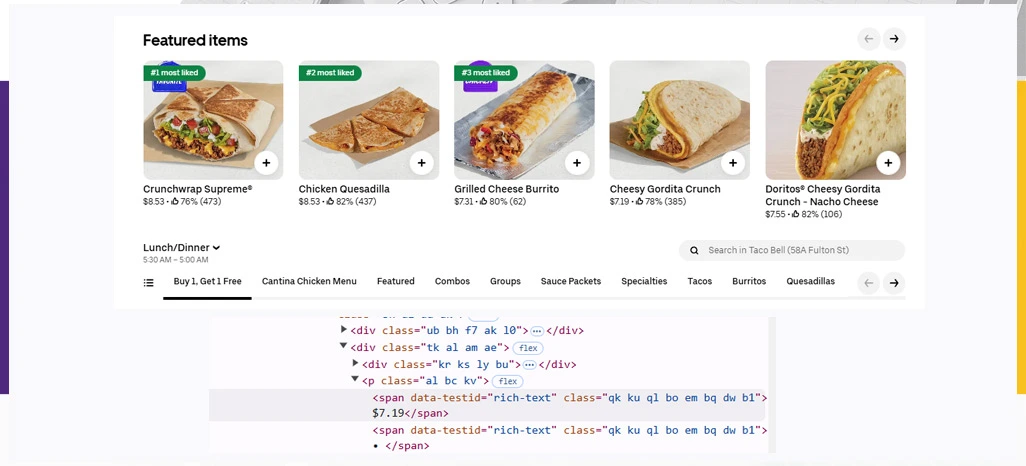Click price text $7.19 • 78% (385)
The width and height of the screenshot is (1026, 466).
tap(648, 202)
